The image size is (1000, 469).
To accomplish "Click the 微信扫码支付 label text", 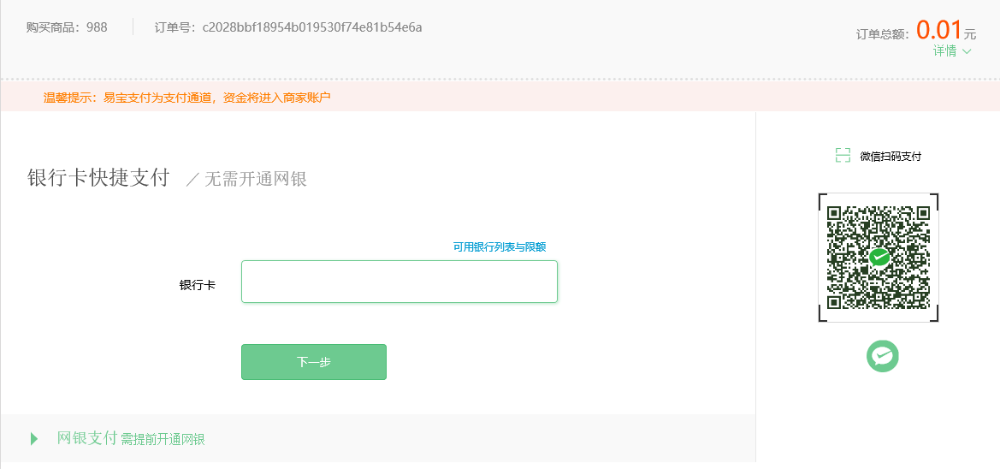I will pos(890,156).
